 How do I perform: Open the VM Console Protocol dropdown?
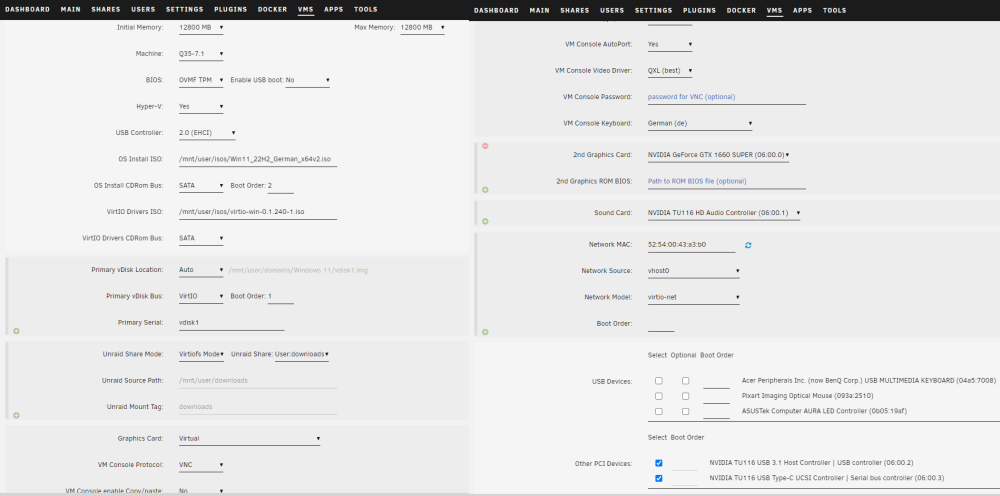tap(201, 465)
